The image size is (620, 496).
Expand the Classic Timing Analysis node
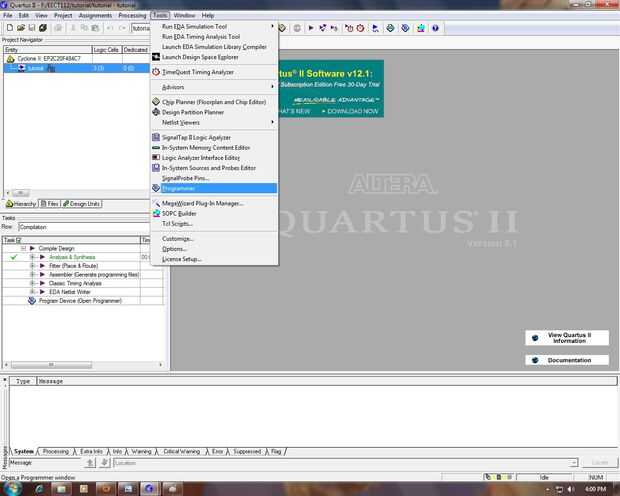coord(33,283)
